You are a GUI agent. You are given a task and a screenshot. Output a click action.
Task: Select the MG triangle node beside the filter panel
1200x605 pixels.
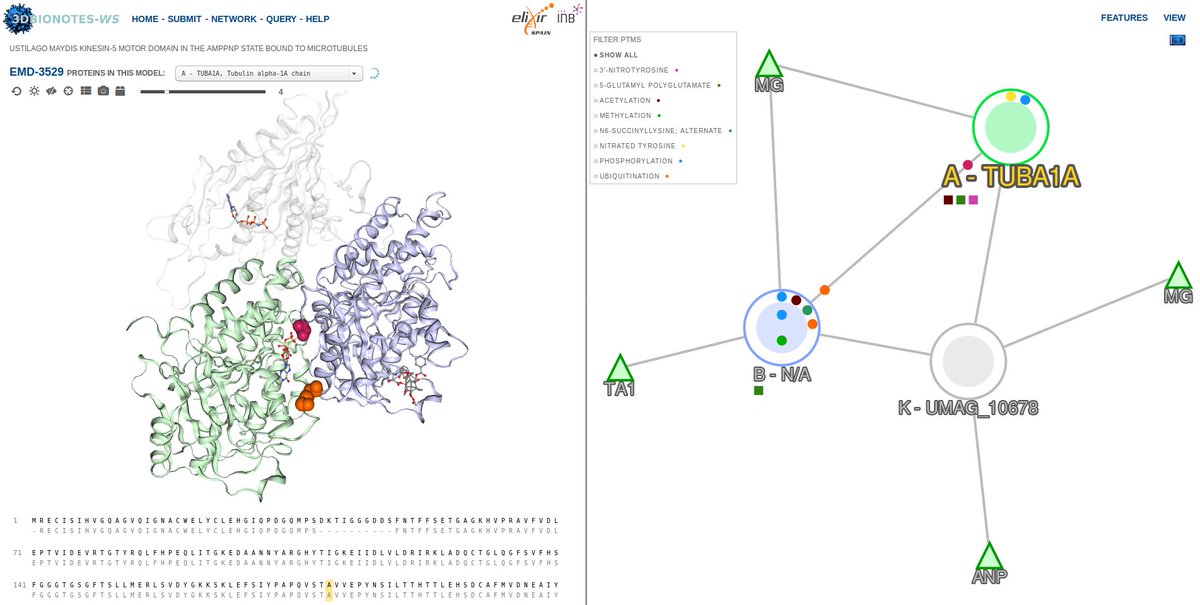tap(768, 64)
